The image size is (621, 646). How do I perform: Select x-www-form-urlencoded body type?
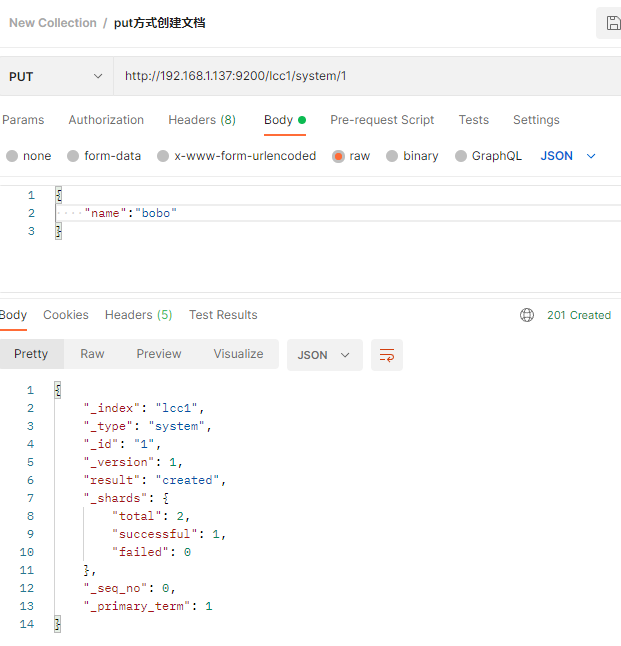[x=164, y=156]
